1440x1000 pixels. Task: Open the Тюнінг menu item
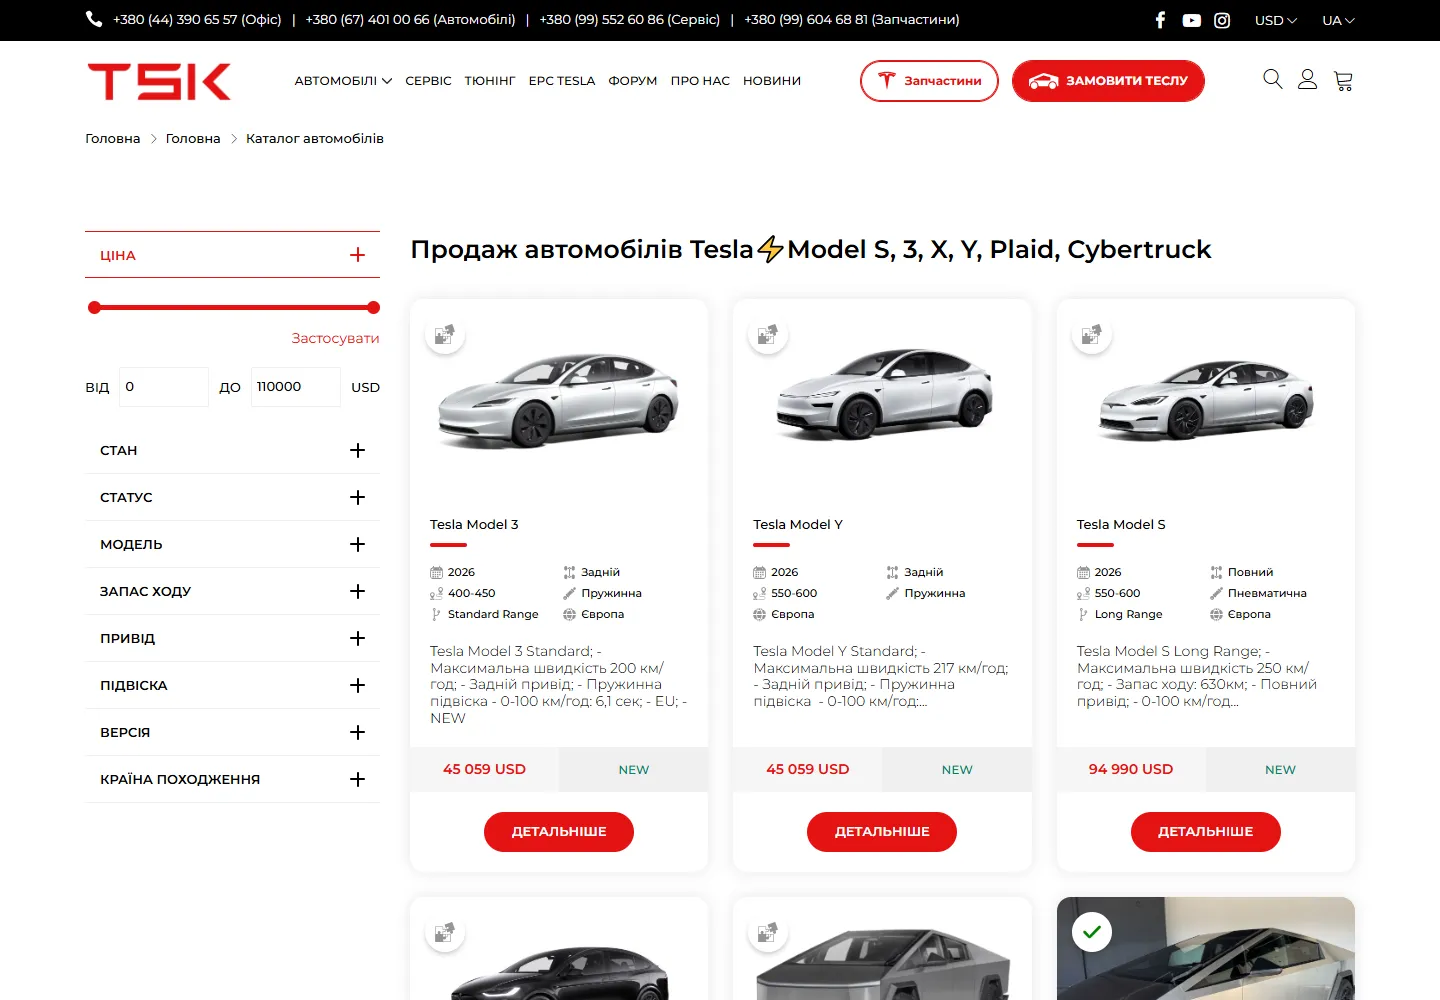click(490, 81)
